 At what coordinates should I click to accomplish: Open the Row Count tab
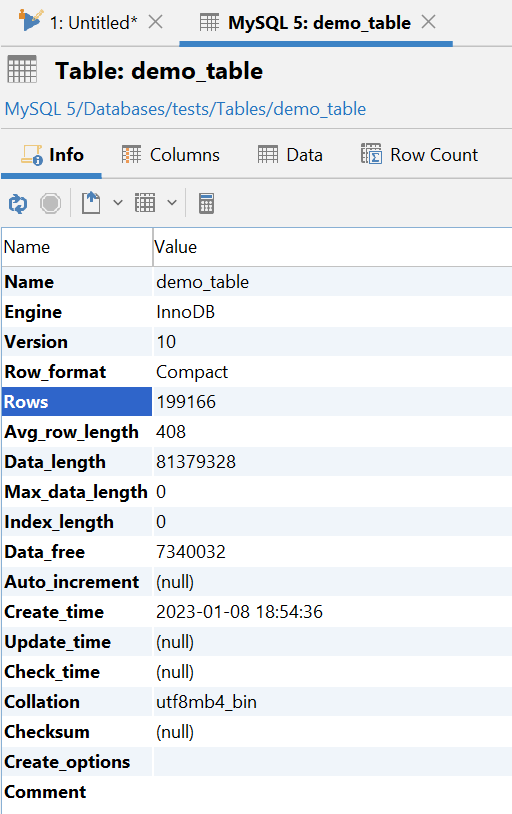[x=419, y=155]
